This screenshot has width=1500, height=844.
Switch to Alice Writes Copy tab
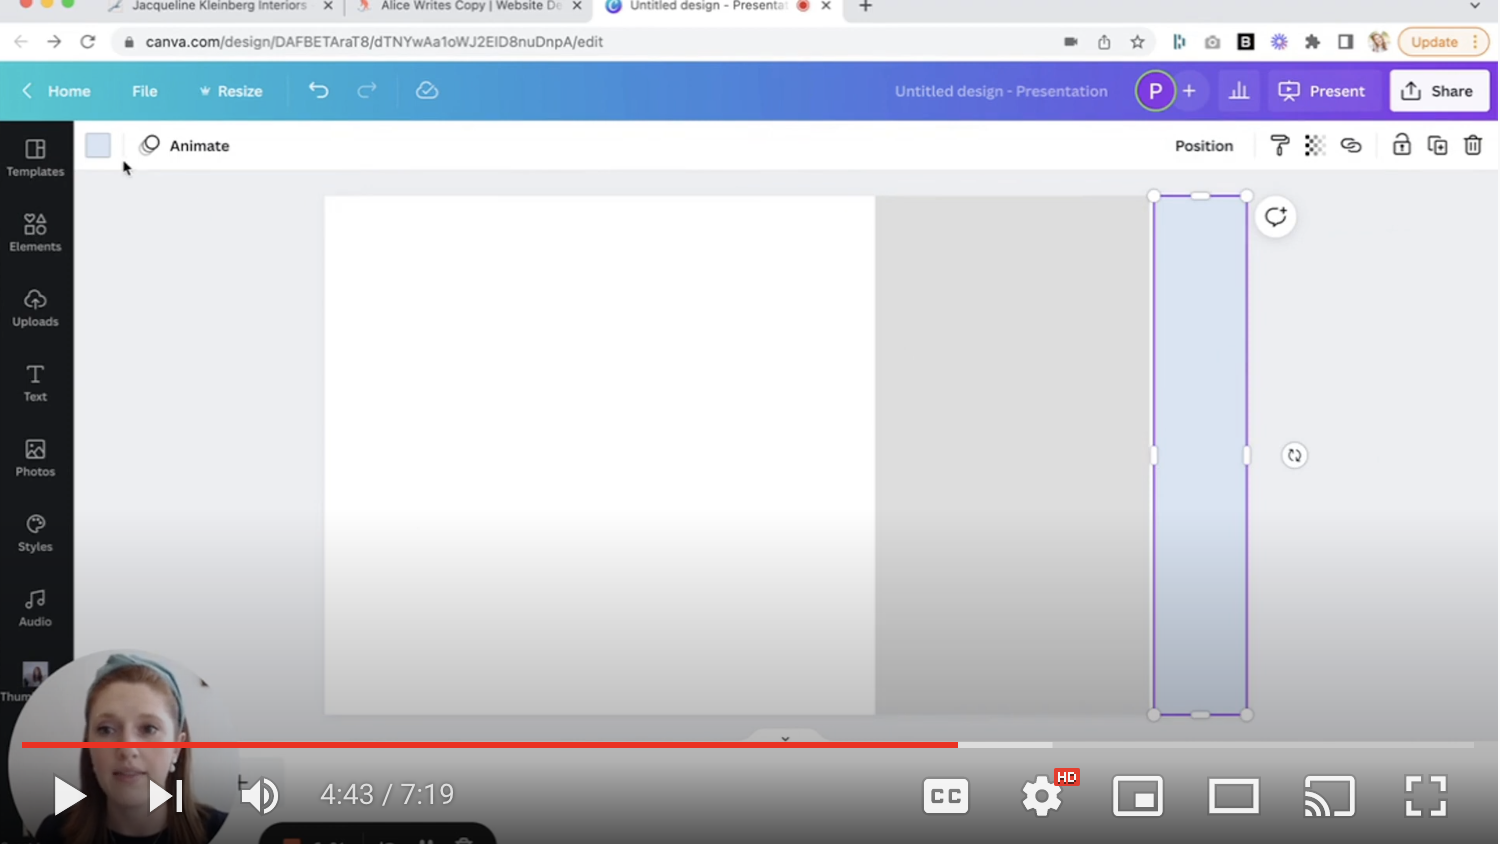click(471, 7)
